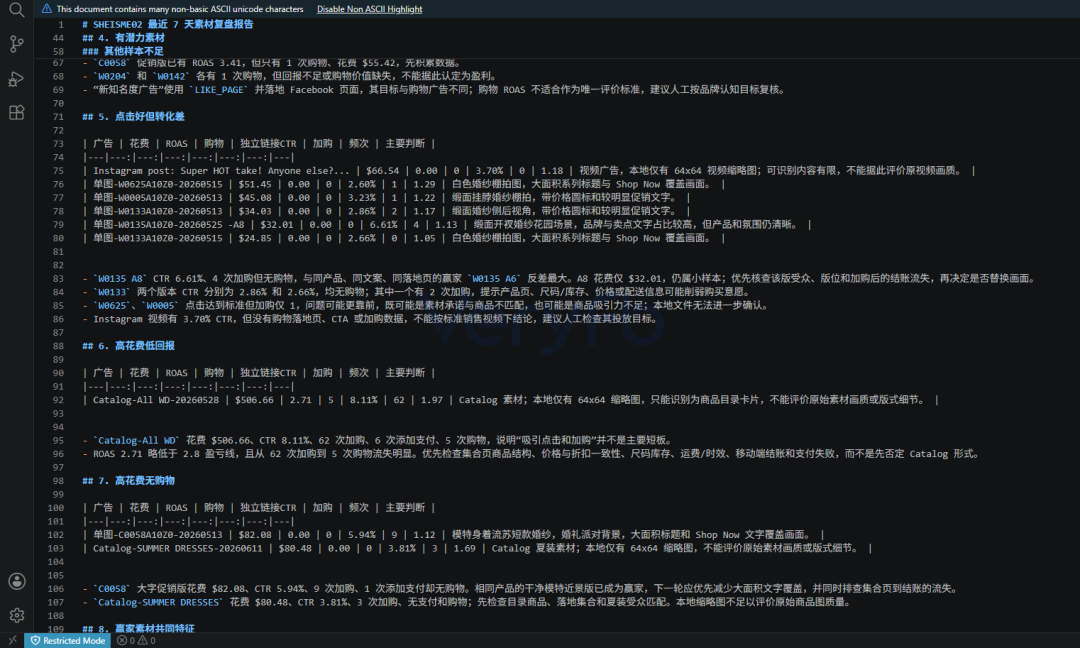Click inline code `W0204` on line 68
This screenshot has width=1080, height=648.
[x=112, y=76]
